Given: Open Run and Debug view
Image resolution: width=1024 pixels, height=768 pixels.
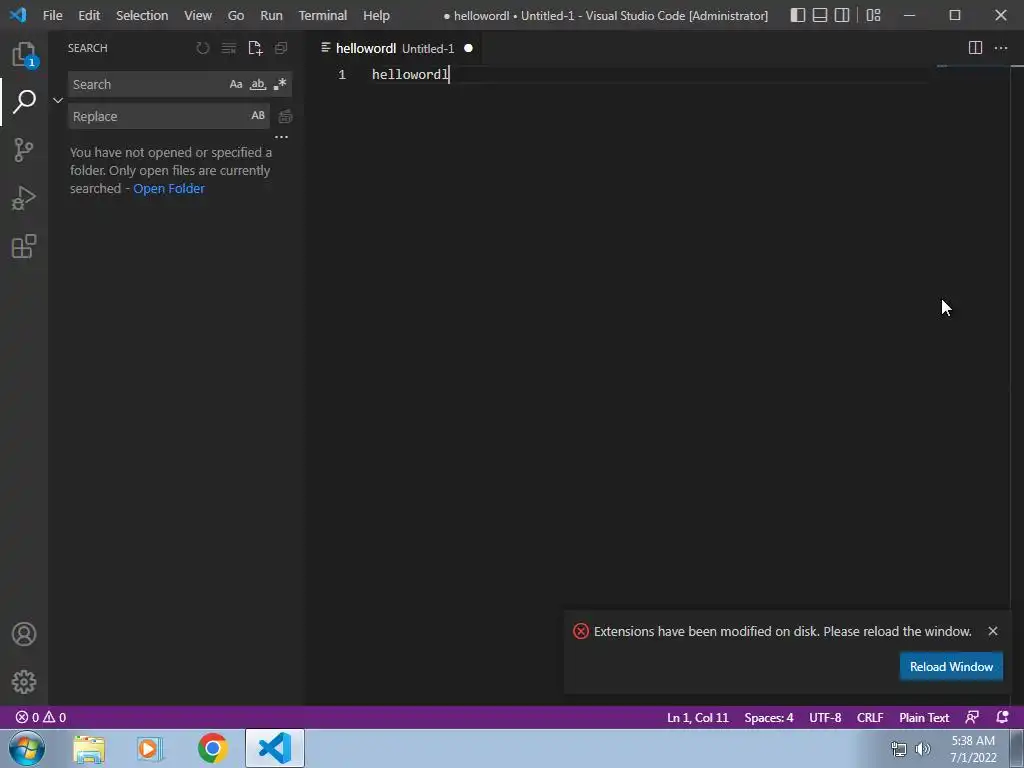Looking at the screenshot, I should pos(24,198).
